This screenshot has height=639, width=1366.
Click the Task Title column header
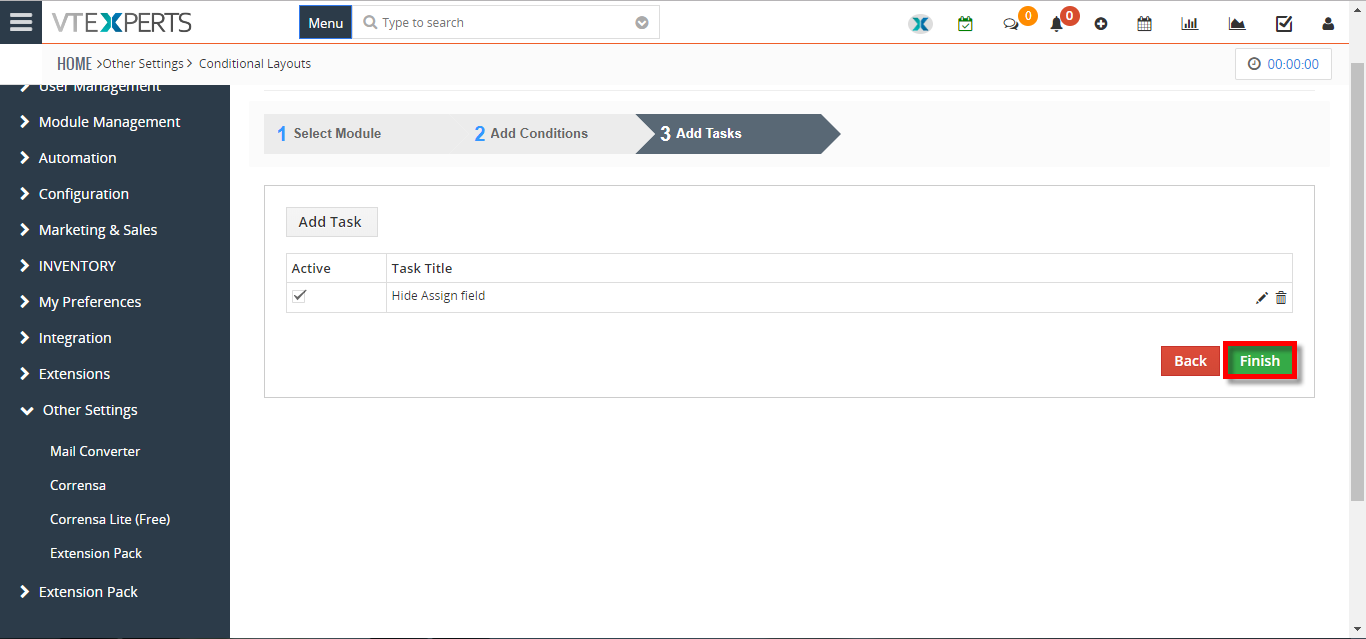coord(422,268)
